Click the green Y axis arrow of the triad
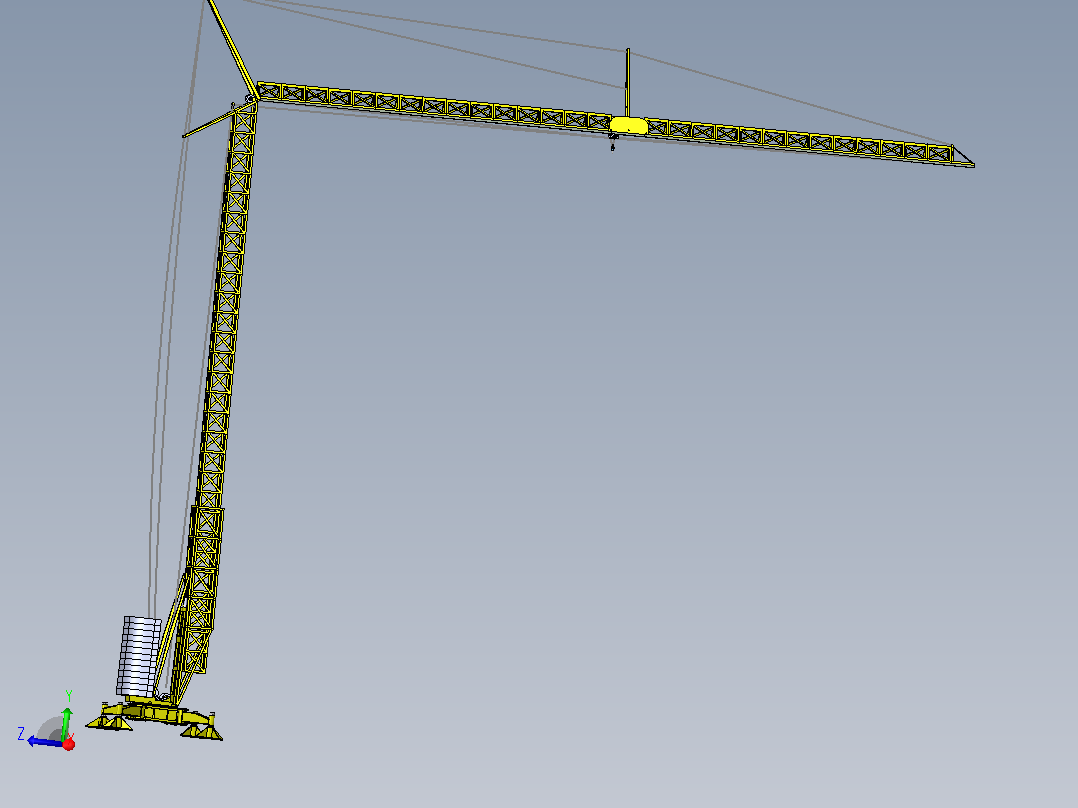This screenshot has height=808, width=1078. 66,723
